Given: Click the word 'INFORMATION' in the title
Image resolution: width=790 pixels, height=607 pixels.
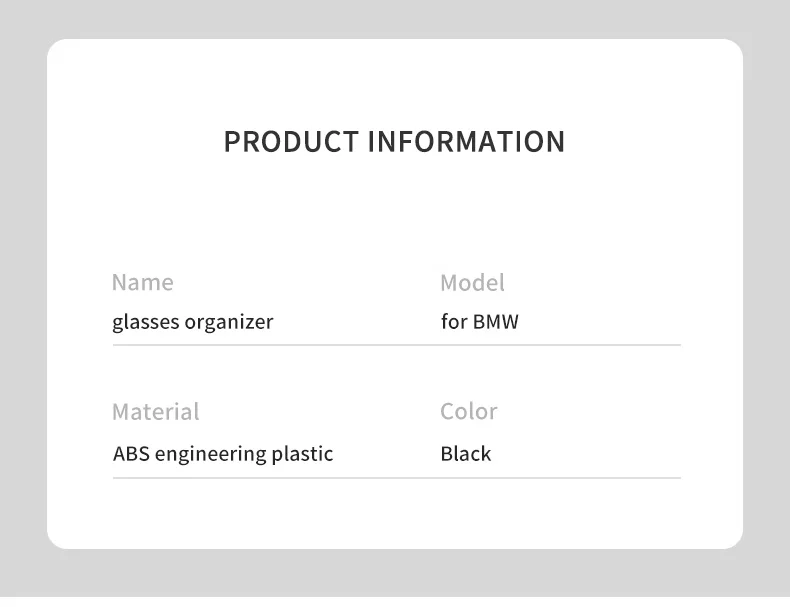Looking at the screenshot, I should [467, 142].
